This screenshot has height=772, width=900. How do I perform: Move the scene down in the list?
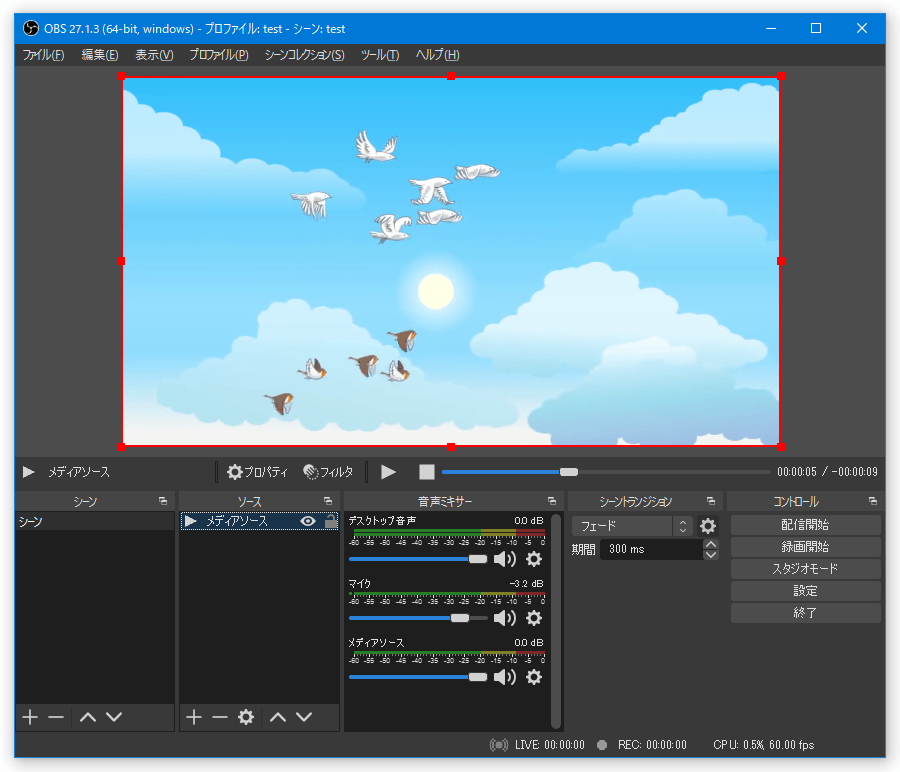[114, 717]
